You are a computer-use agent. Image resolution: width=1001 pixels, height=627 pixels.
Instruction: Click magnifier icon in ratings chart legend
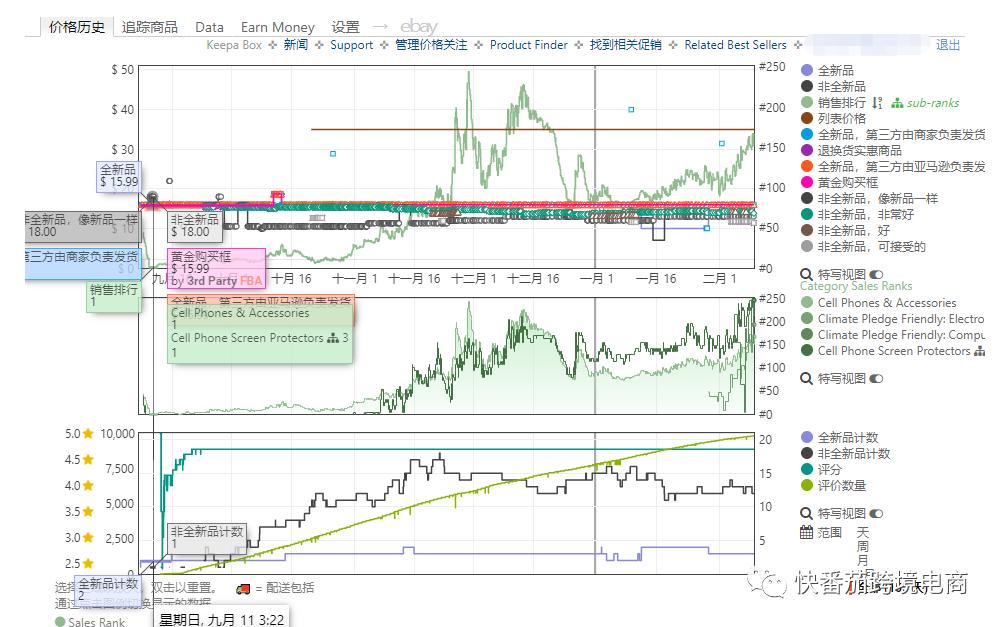tap(807, 513)
